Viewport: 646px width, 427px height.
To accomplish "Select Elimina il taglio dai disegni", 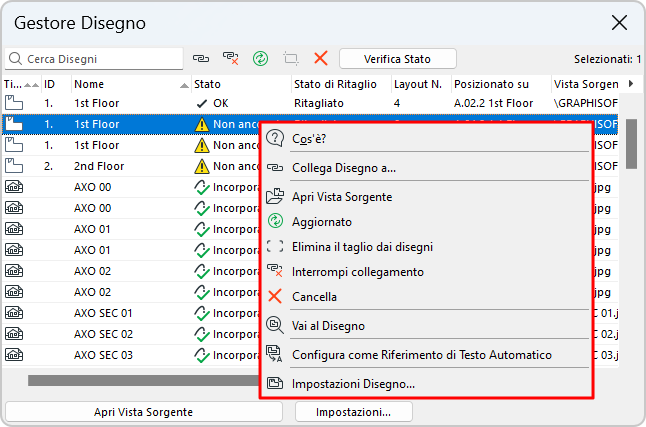I will click(362, 246).
